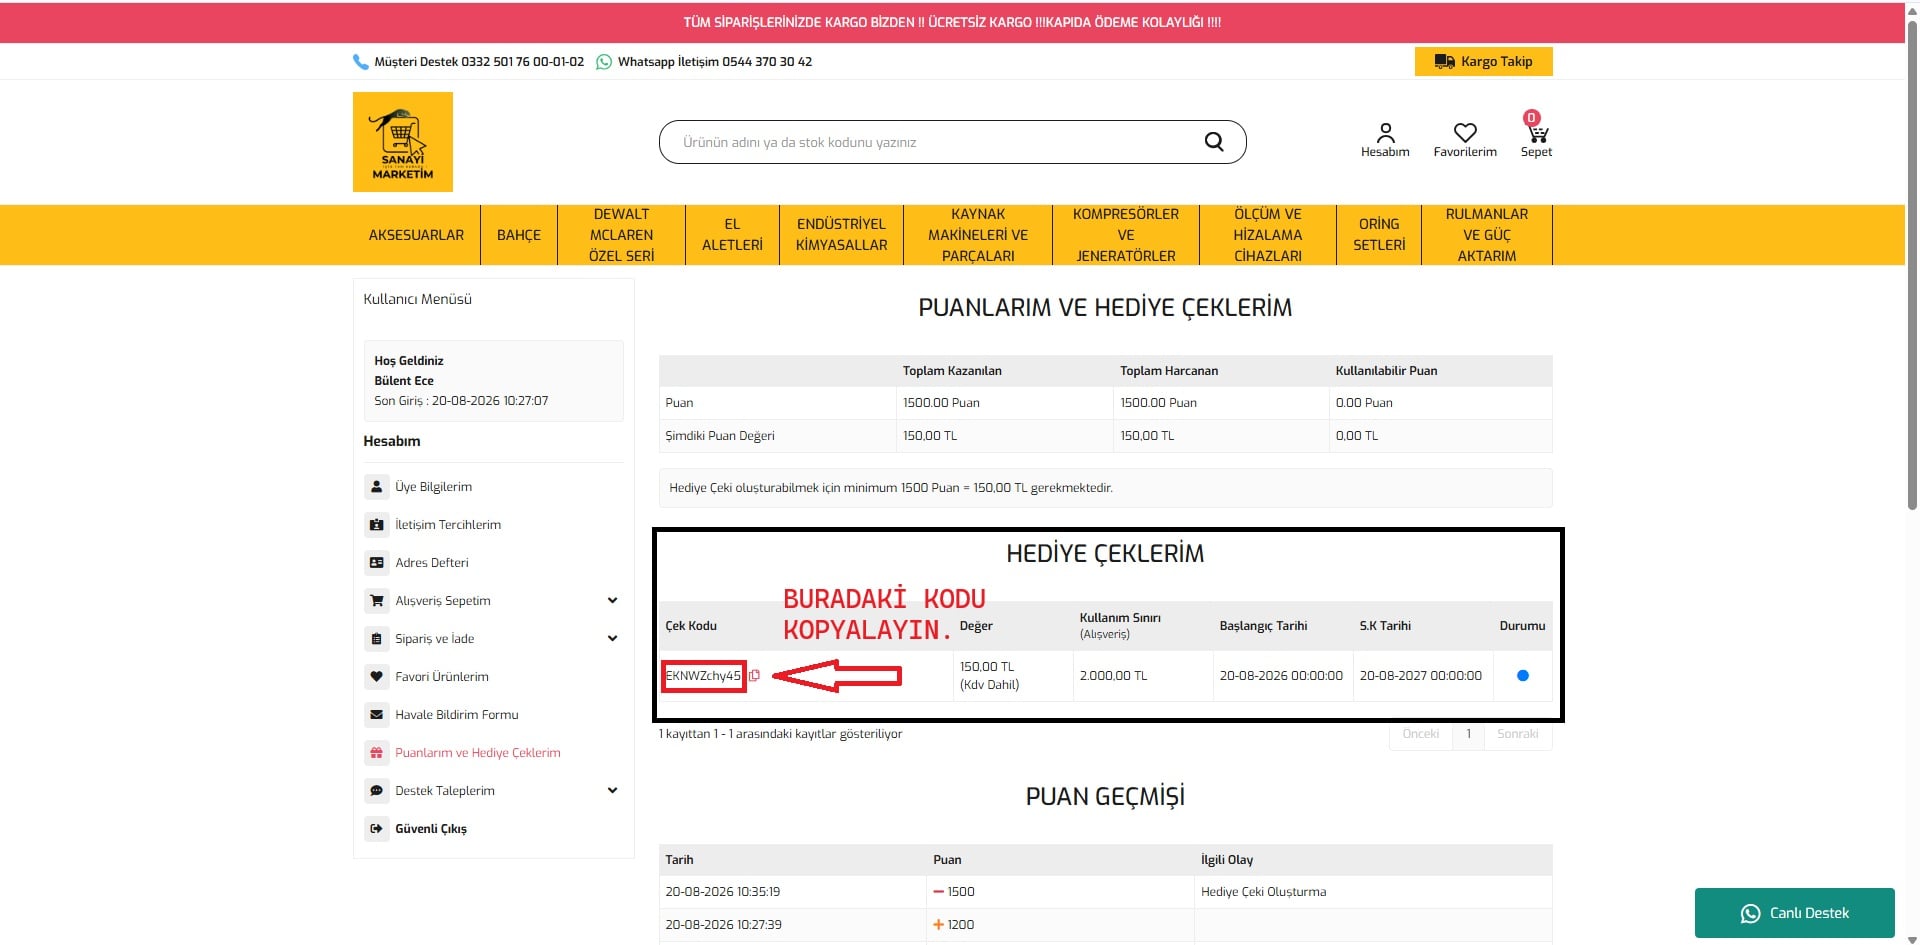The height and width of the screenshot is (945, 1920).
Task: Click Havale Bildirim Formu envelope icon
Action: click(376, 715)
